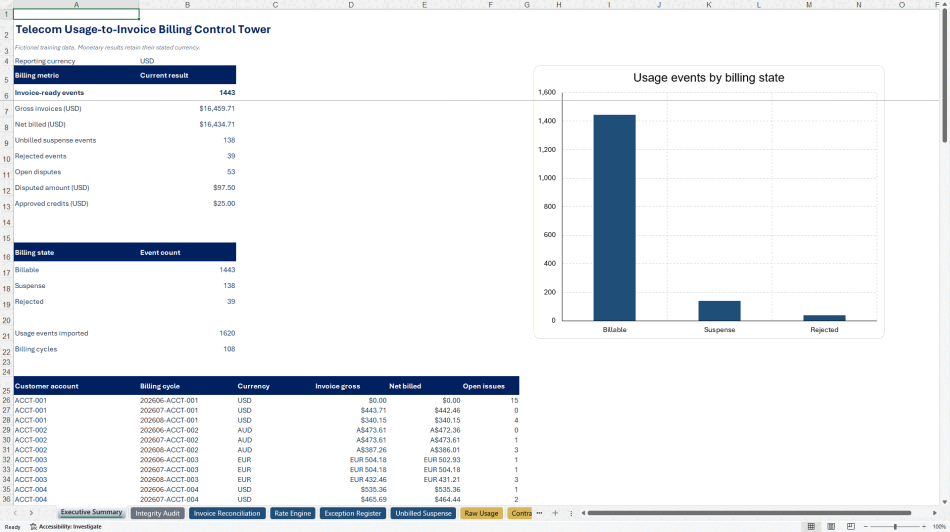The image size is (950, 532).
Task: Open the Raw Usage sheet tab
Action: pos(481,513)
